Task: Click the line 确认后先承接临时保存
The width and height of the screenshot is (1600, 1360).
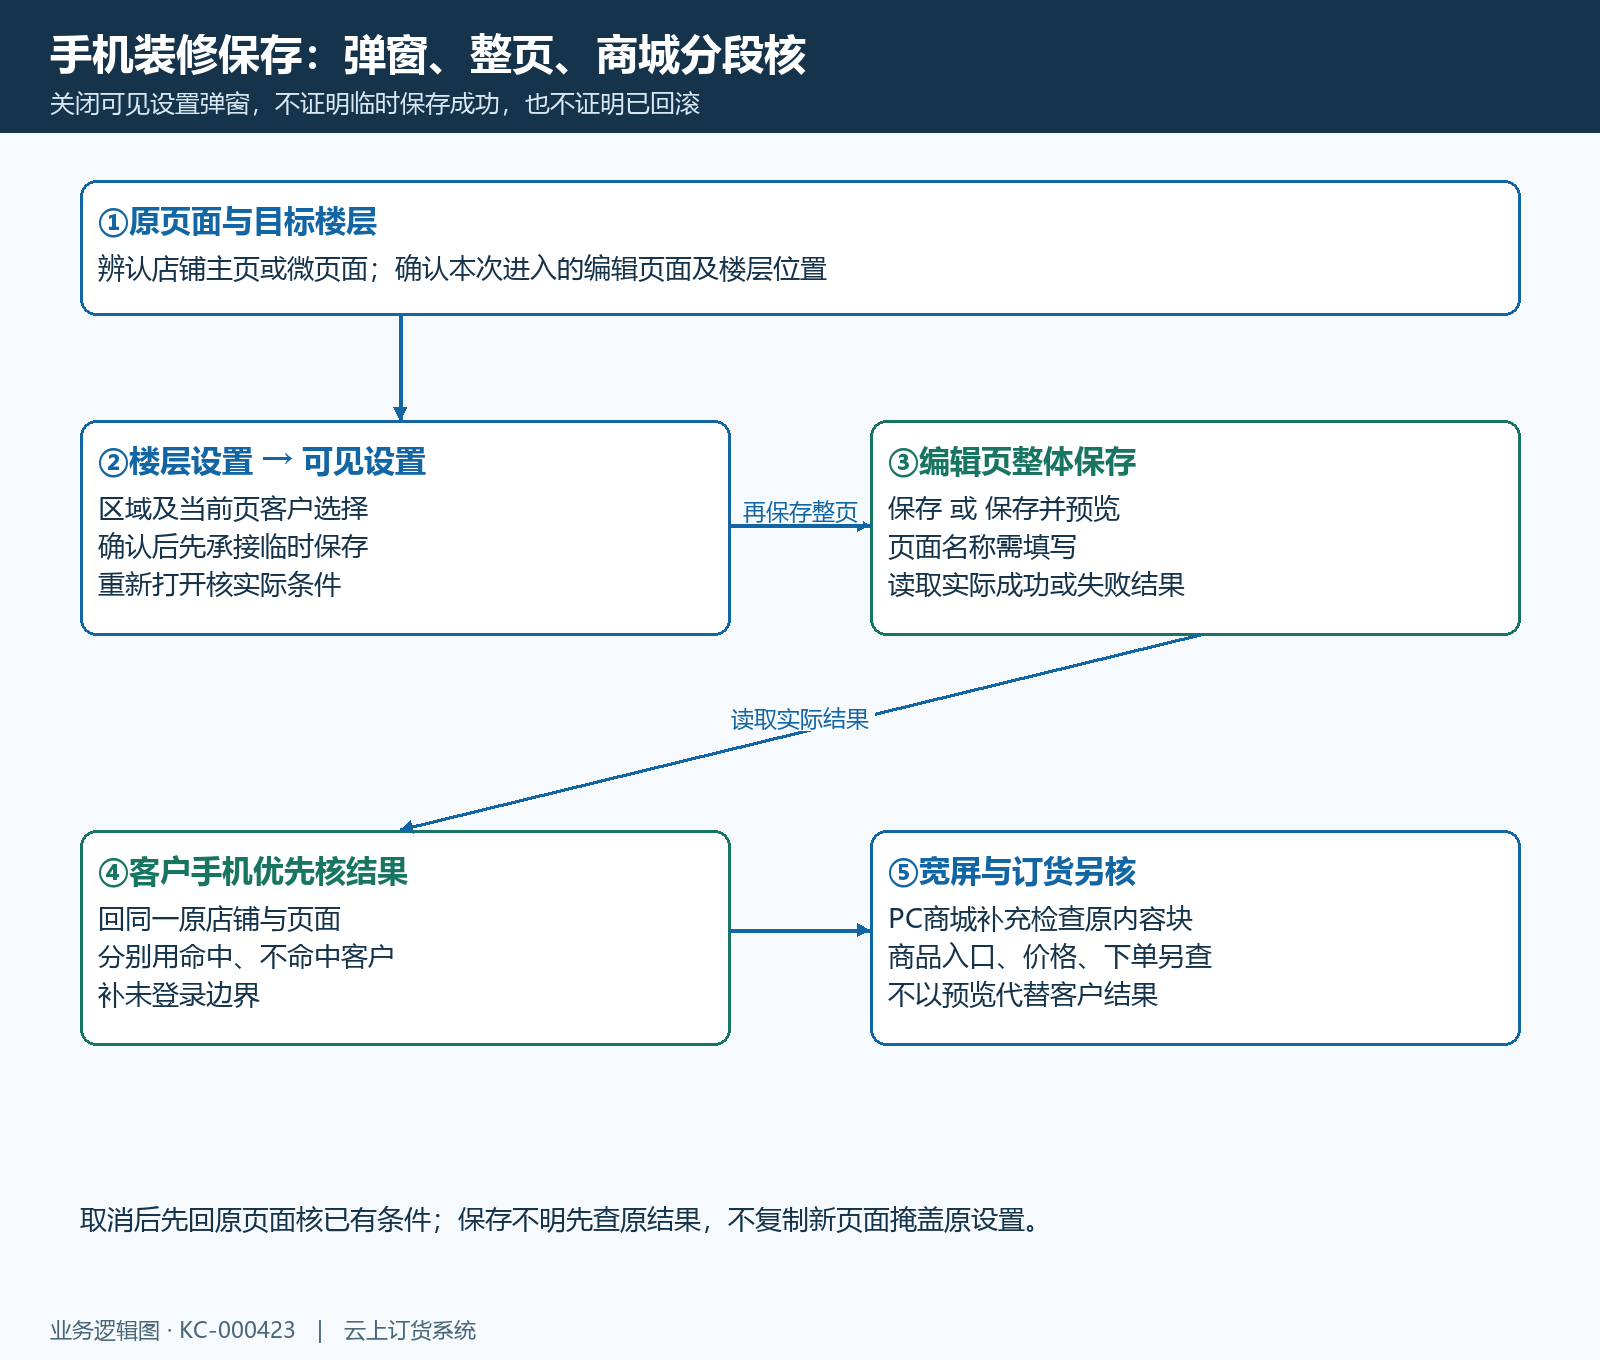Action: (x=233, y=547)
